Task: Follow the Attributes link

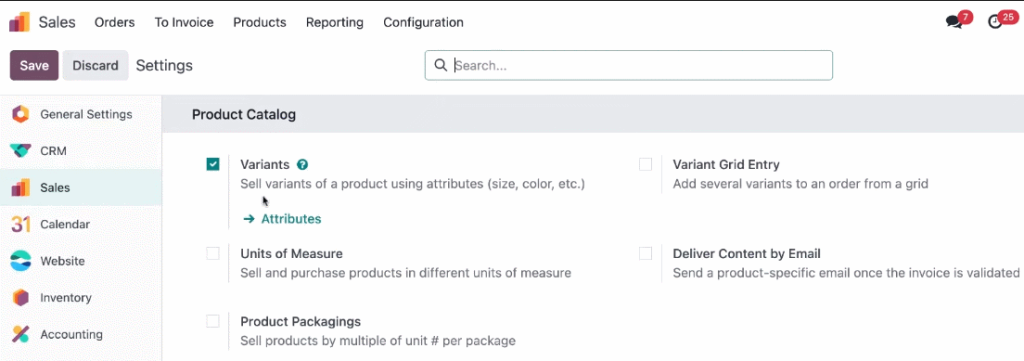Action: (x=282, y=219)
